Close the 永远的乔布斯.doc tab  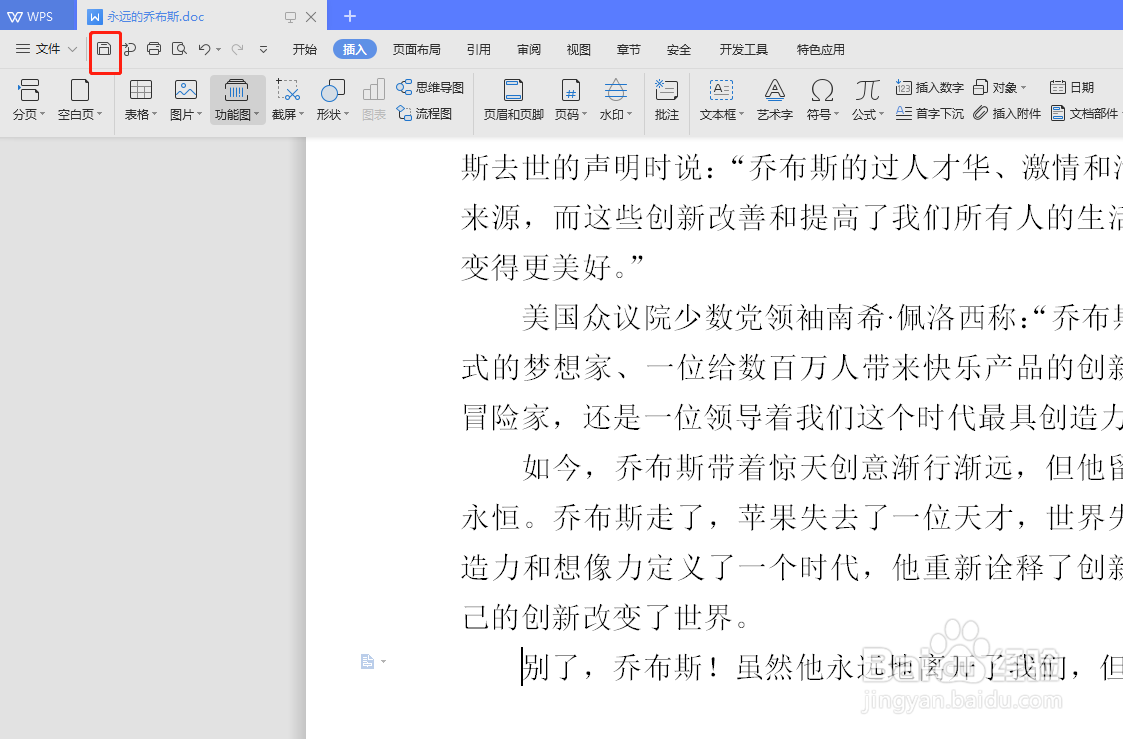[311, 16]
